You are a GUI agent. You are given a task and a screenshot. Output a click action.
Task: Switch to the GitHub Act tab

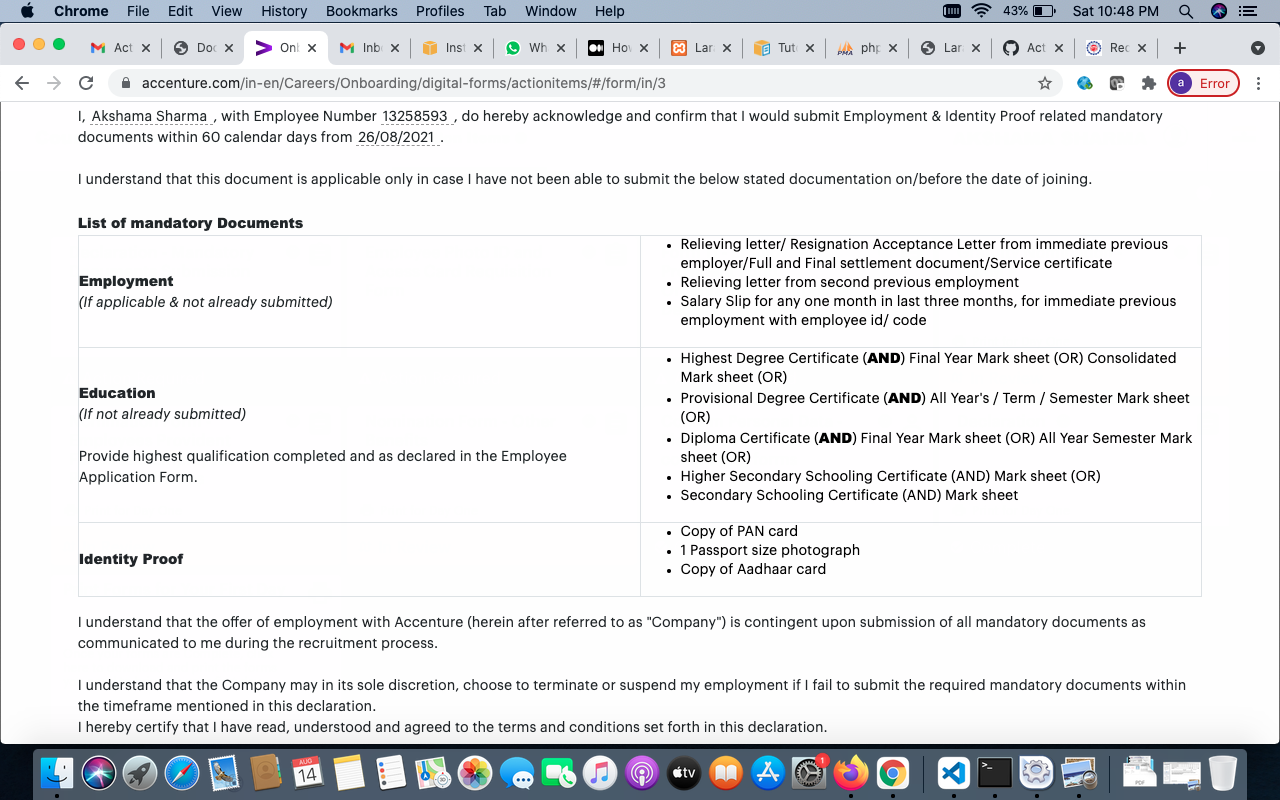(x=1033, y=48)
